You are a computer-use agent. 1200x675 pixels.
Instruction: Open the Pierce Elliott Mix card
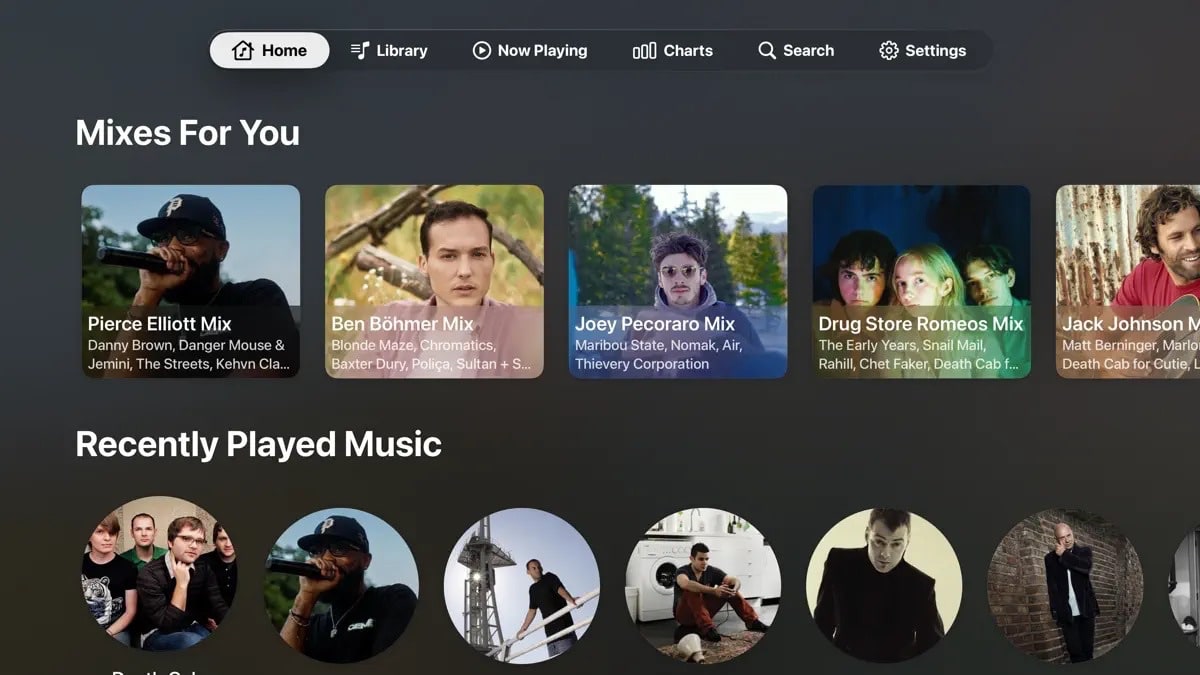pos(191,281)
